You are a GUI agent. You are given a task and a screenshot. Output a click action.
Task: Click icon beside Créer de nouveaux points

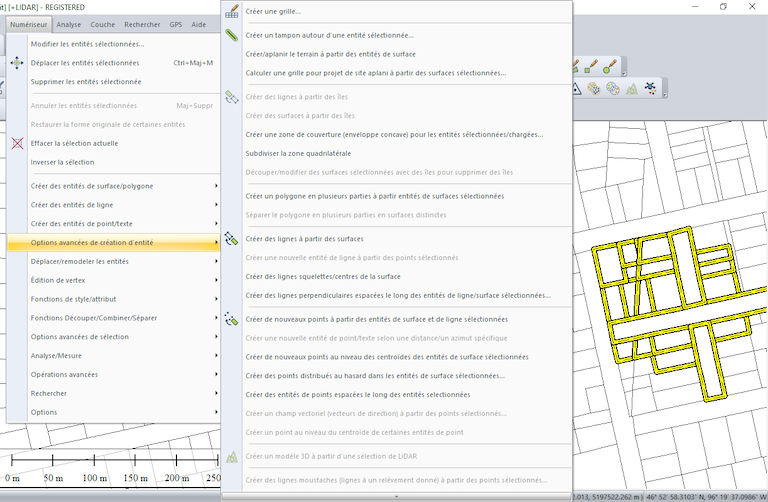coord(232,319)
